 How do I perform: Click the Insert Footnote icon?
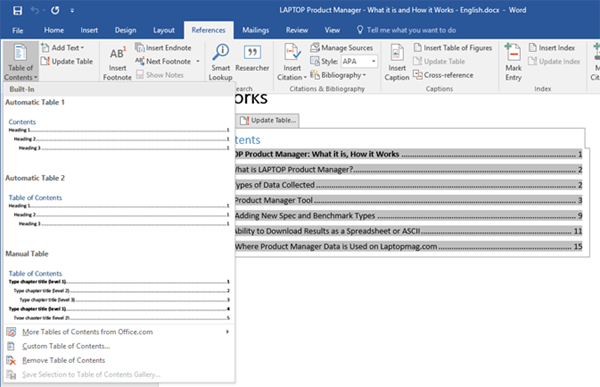tap(117, 53)
